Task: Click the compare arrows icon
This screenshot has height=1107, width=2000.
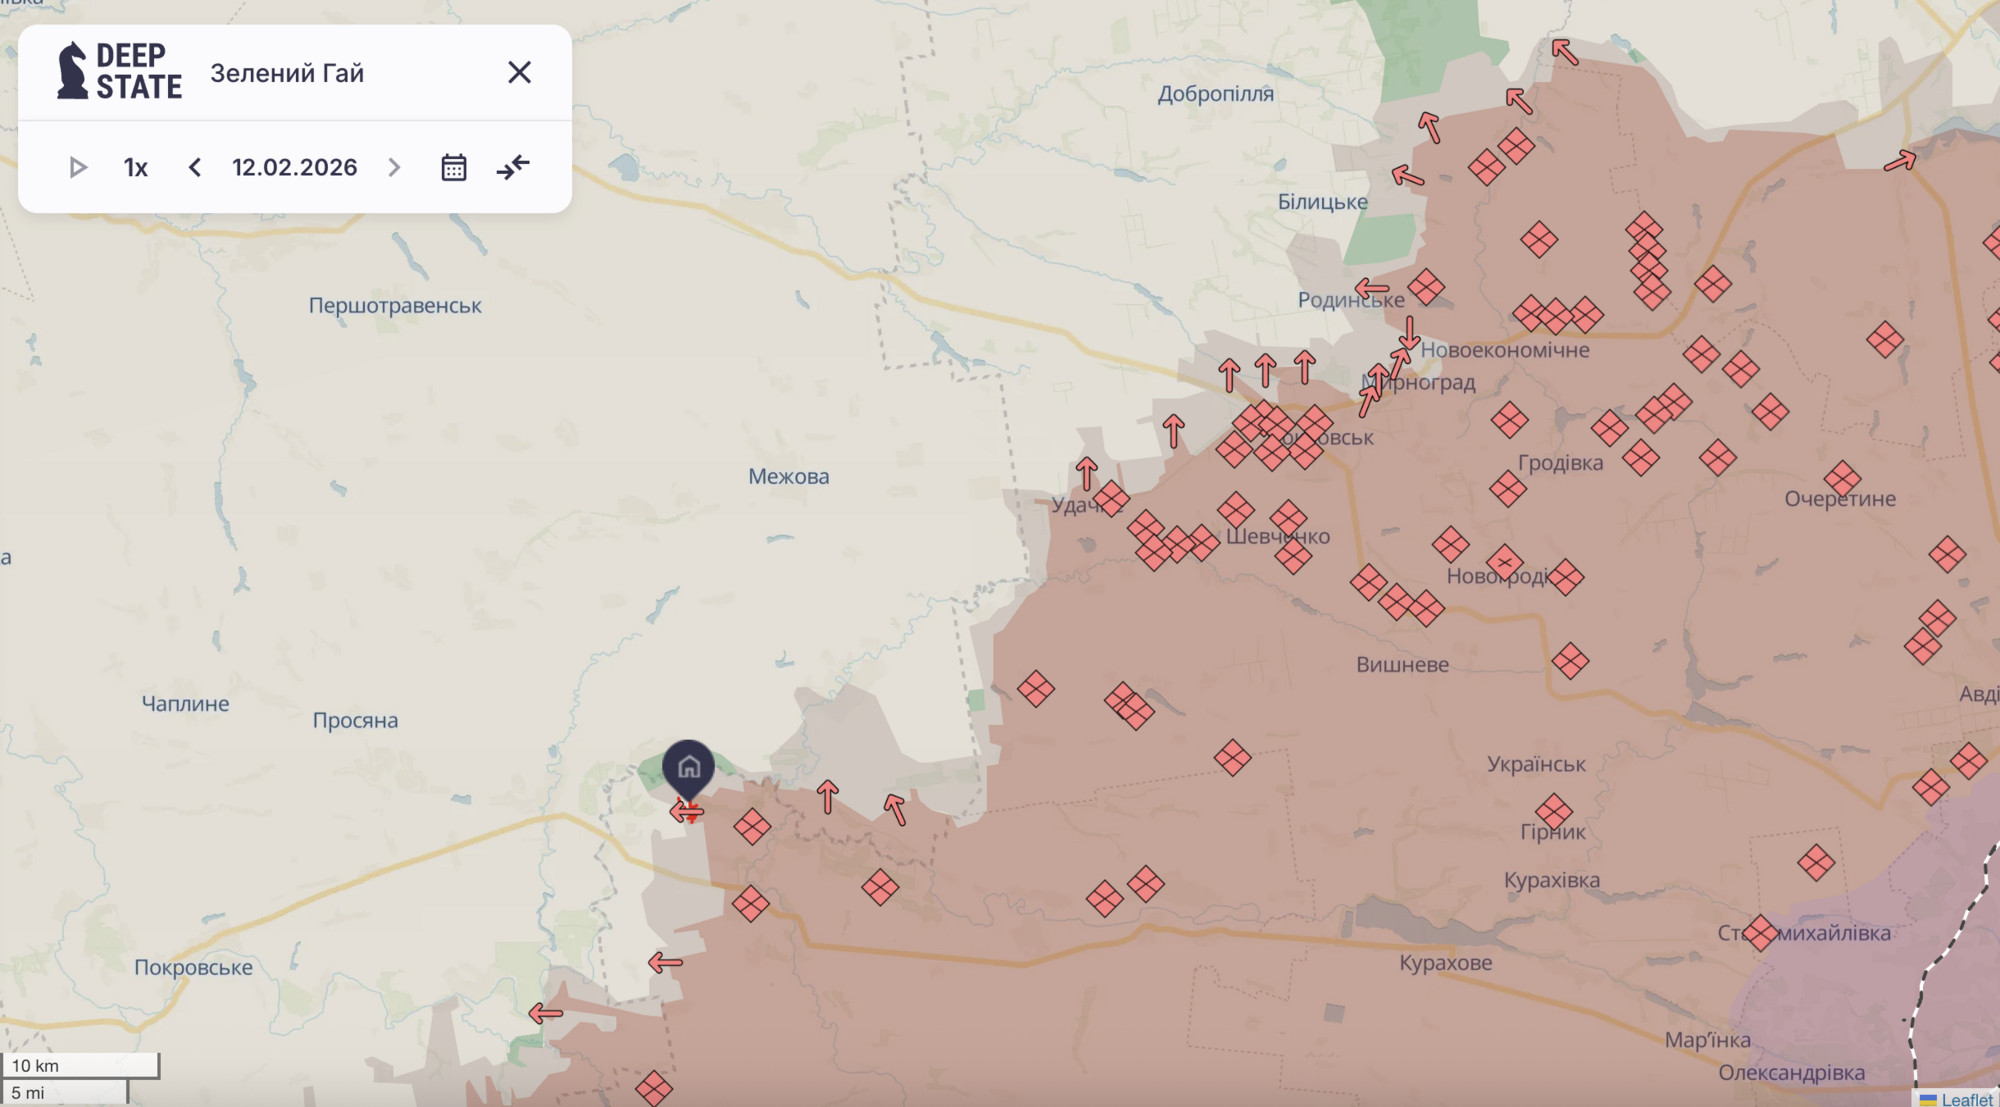Action: [513, 167]
